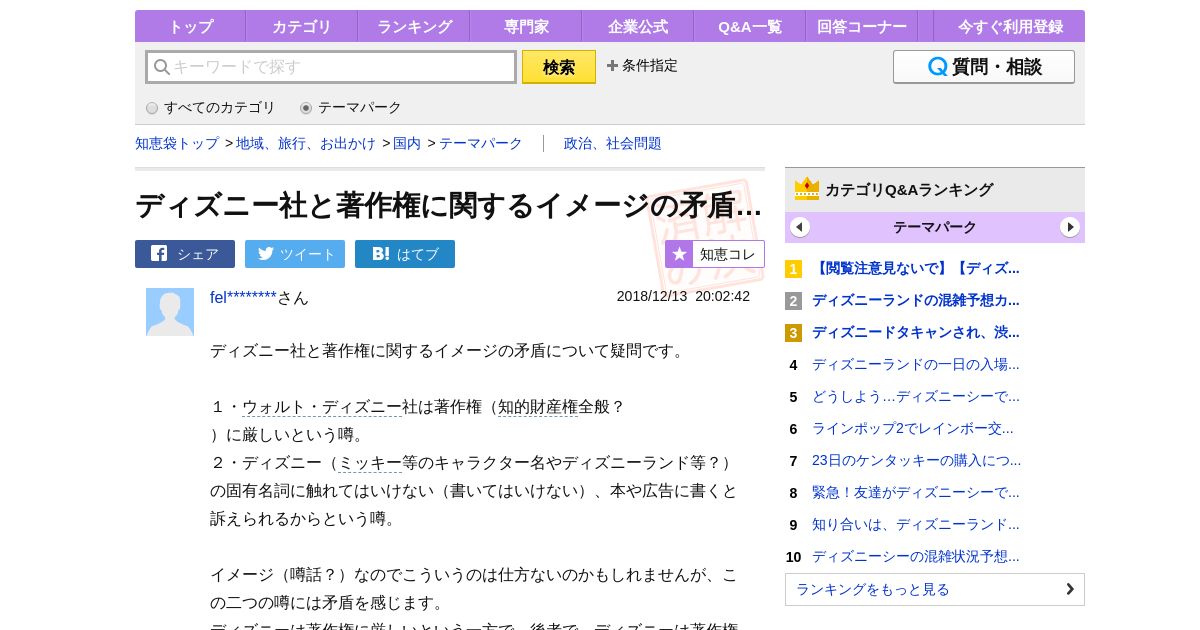Open the 国内 breadcrumb link
The width and height of the screenshot is (1200, 630).
[x=407, y=143]
